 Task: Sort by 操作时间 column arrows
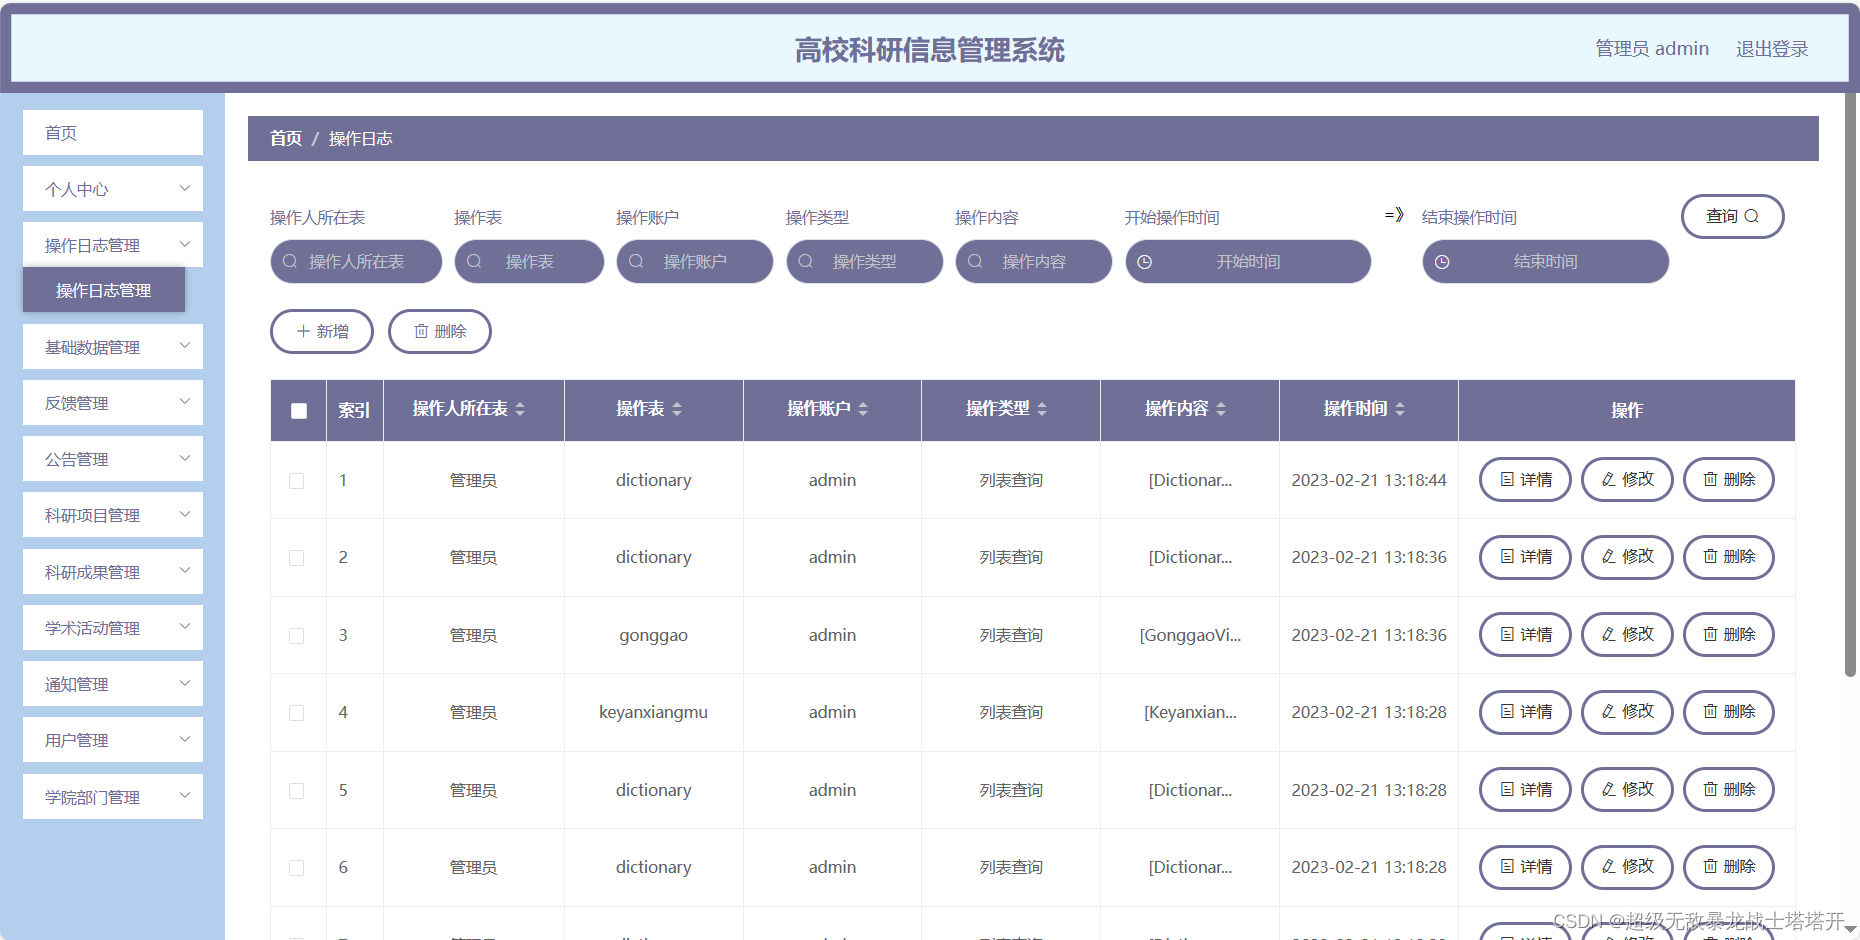(x=1400, y=409)
